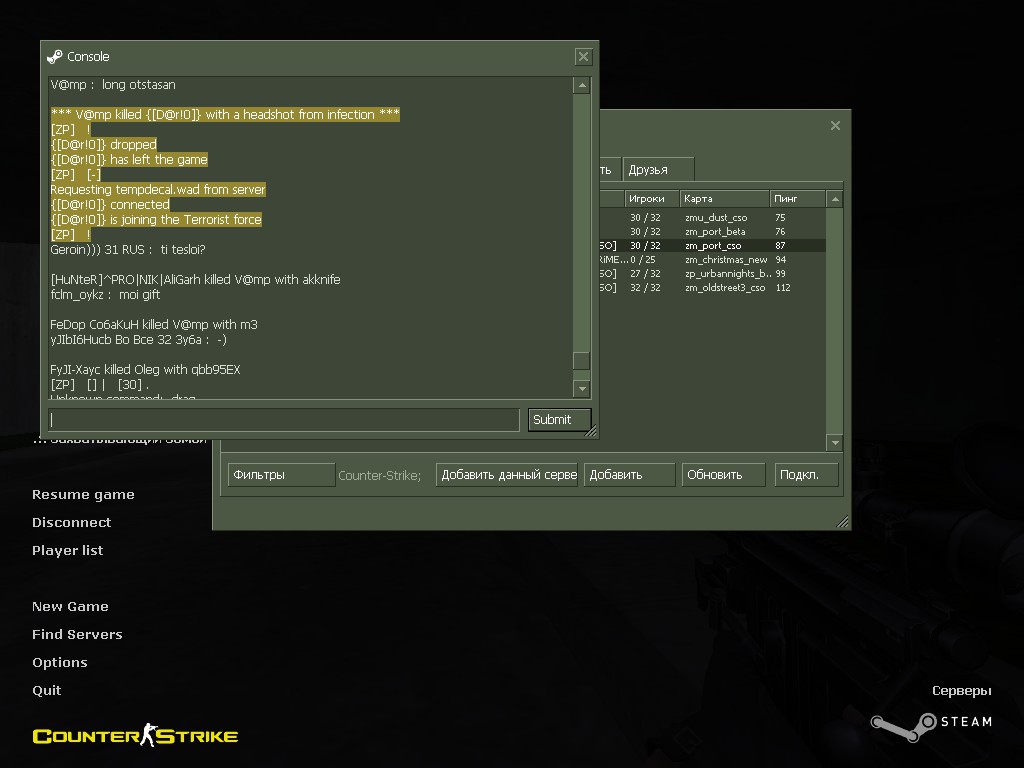
Task: Click the Counter-Strike logo
Action: (x=135, y=737)
